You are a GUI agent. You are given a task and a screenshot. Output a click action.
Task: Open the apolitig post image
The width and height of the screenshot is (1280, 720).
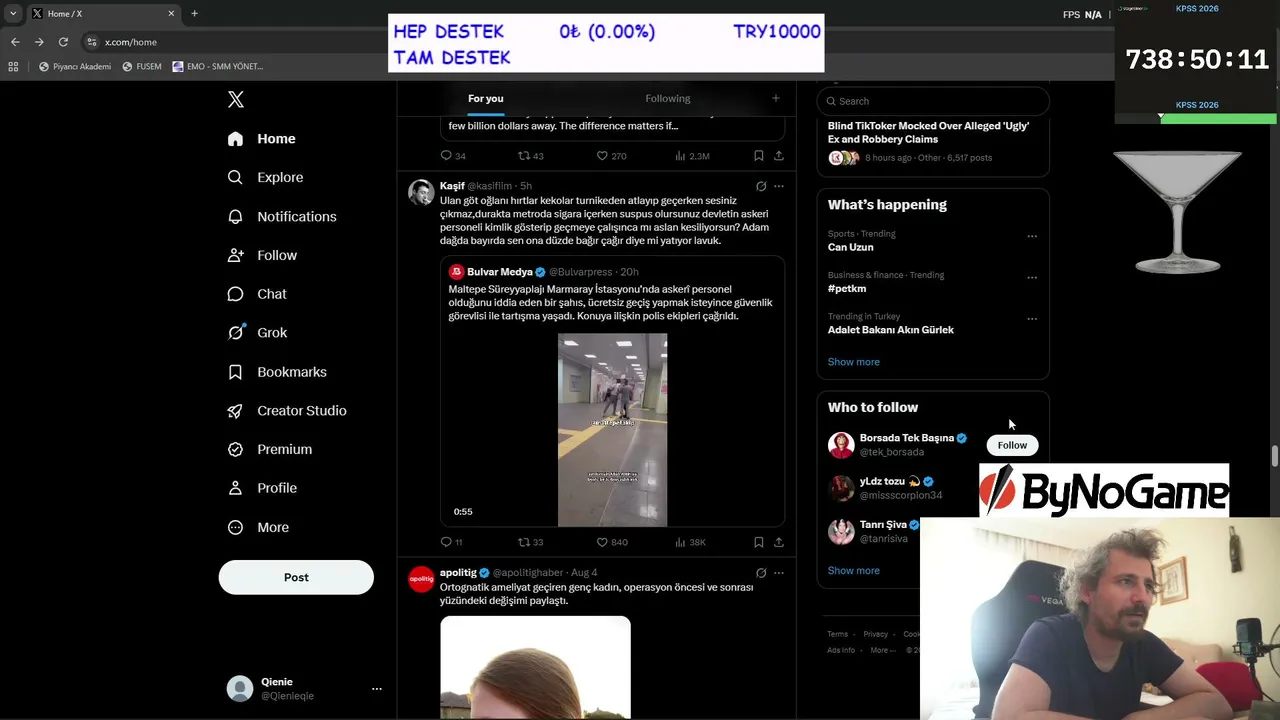[535, 668]
